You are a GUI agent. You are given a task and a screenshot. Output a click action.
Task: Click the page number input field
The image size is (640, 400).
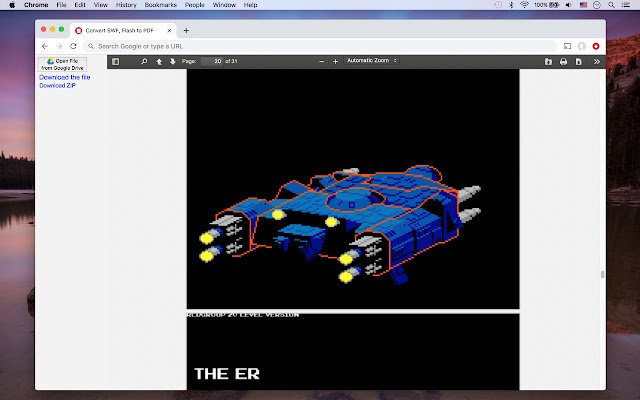(x=212, y=61)
